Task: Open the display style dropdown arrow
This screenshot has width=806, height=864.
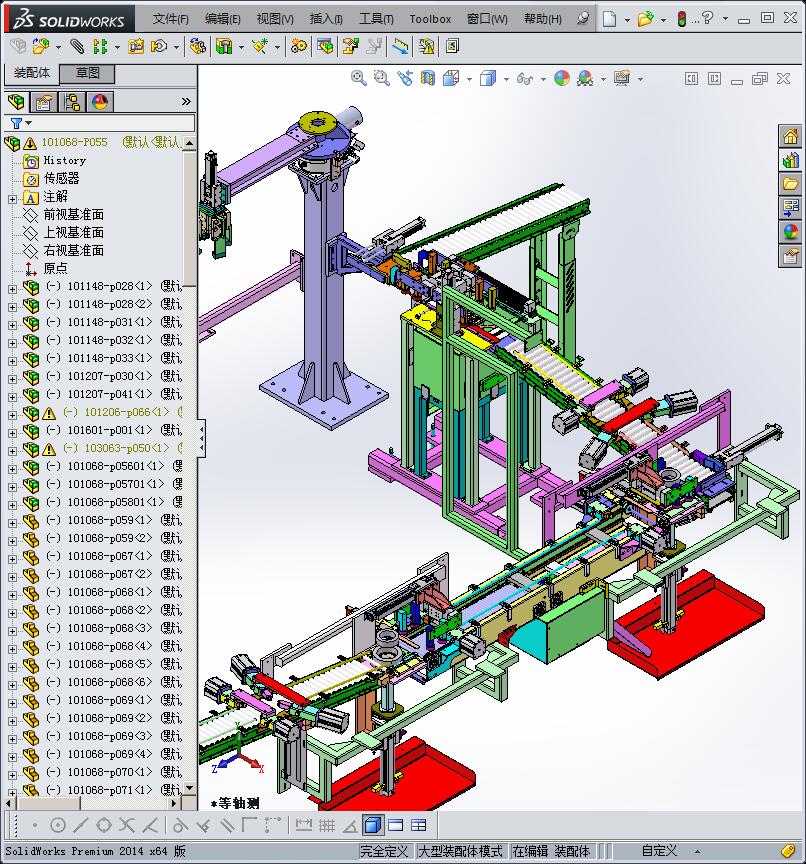Action: pyautogui.click(x=506, y=79)
